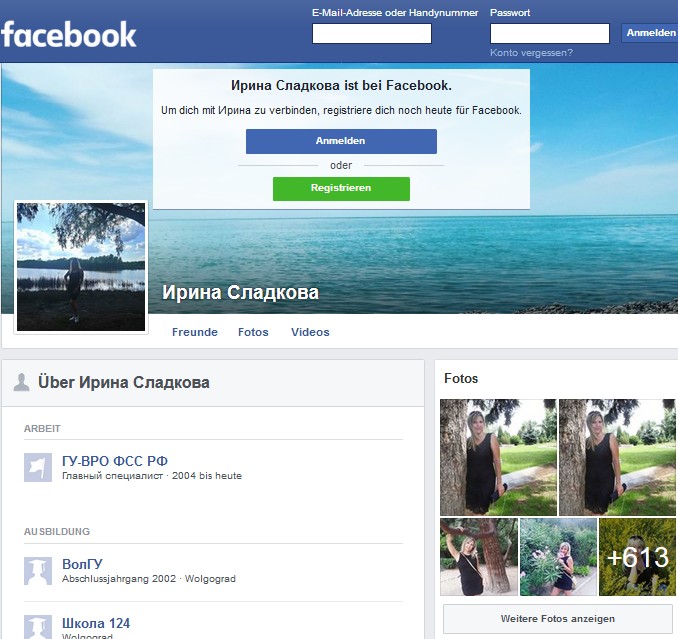Click the Wolgograd text under Школа 124
The height and width of the screenshot is (639, 678).
87,636
